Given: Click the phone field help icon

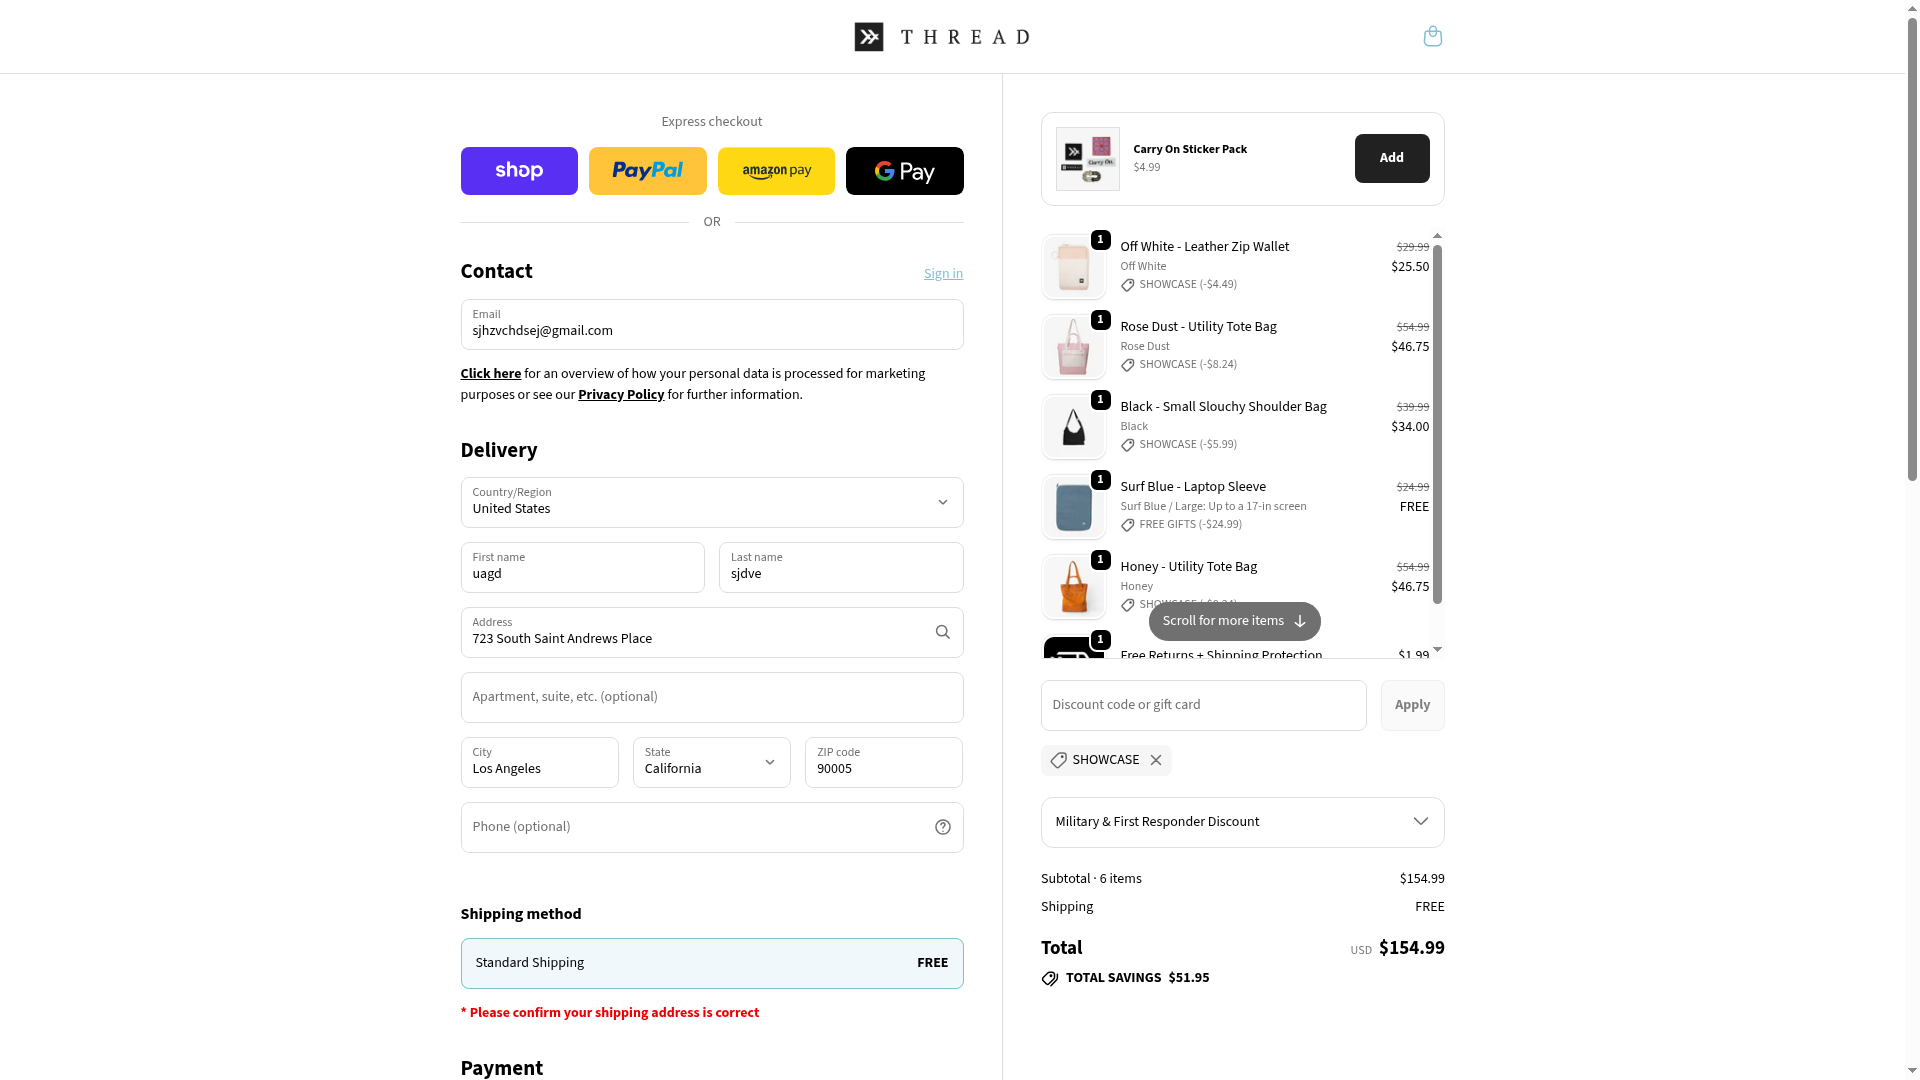Looking at the screenshot, I should point(942,827).
